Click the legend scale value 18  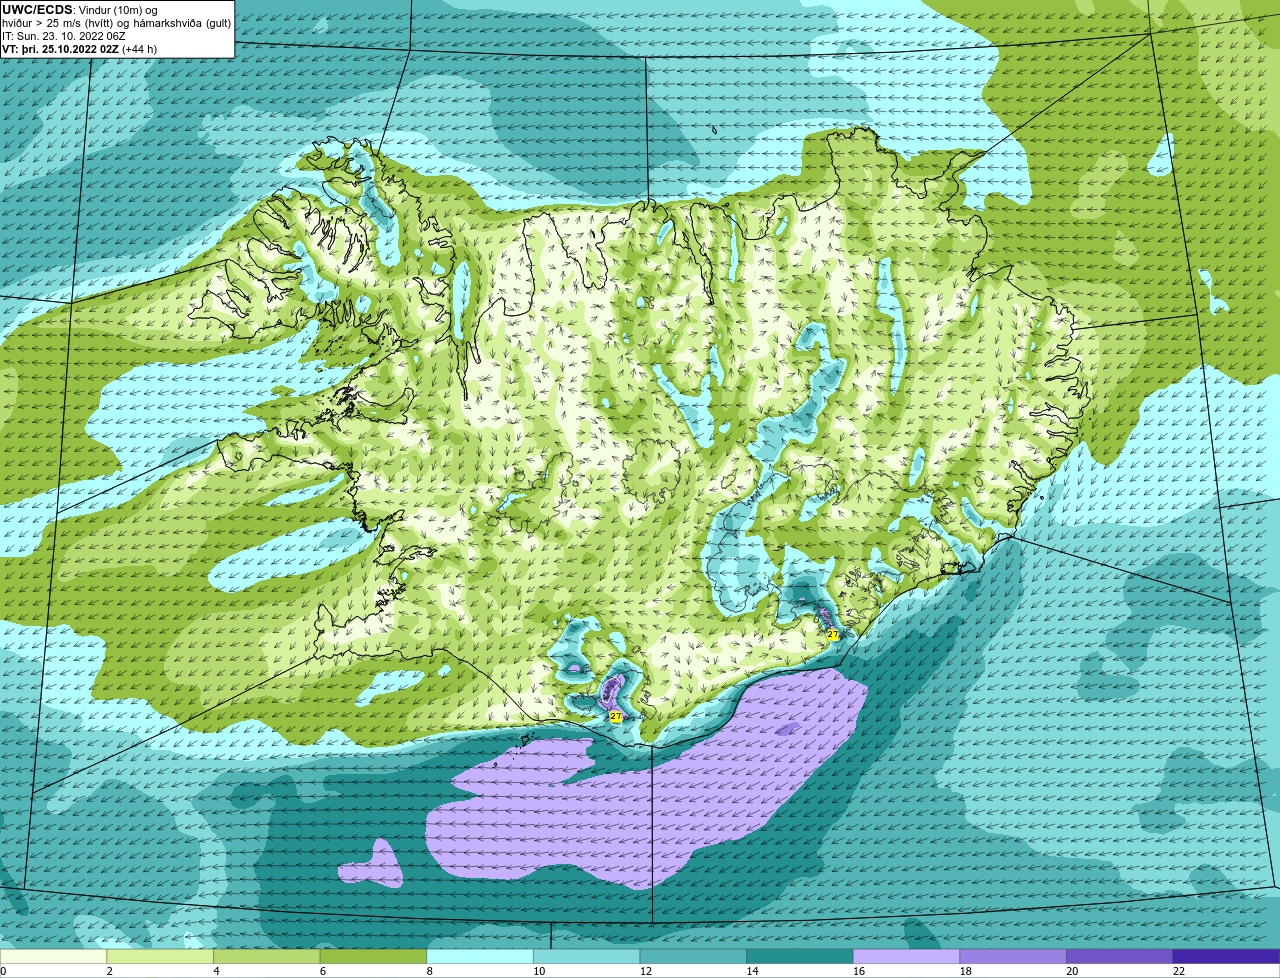click(x=965, y=971)
